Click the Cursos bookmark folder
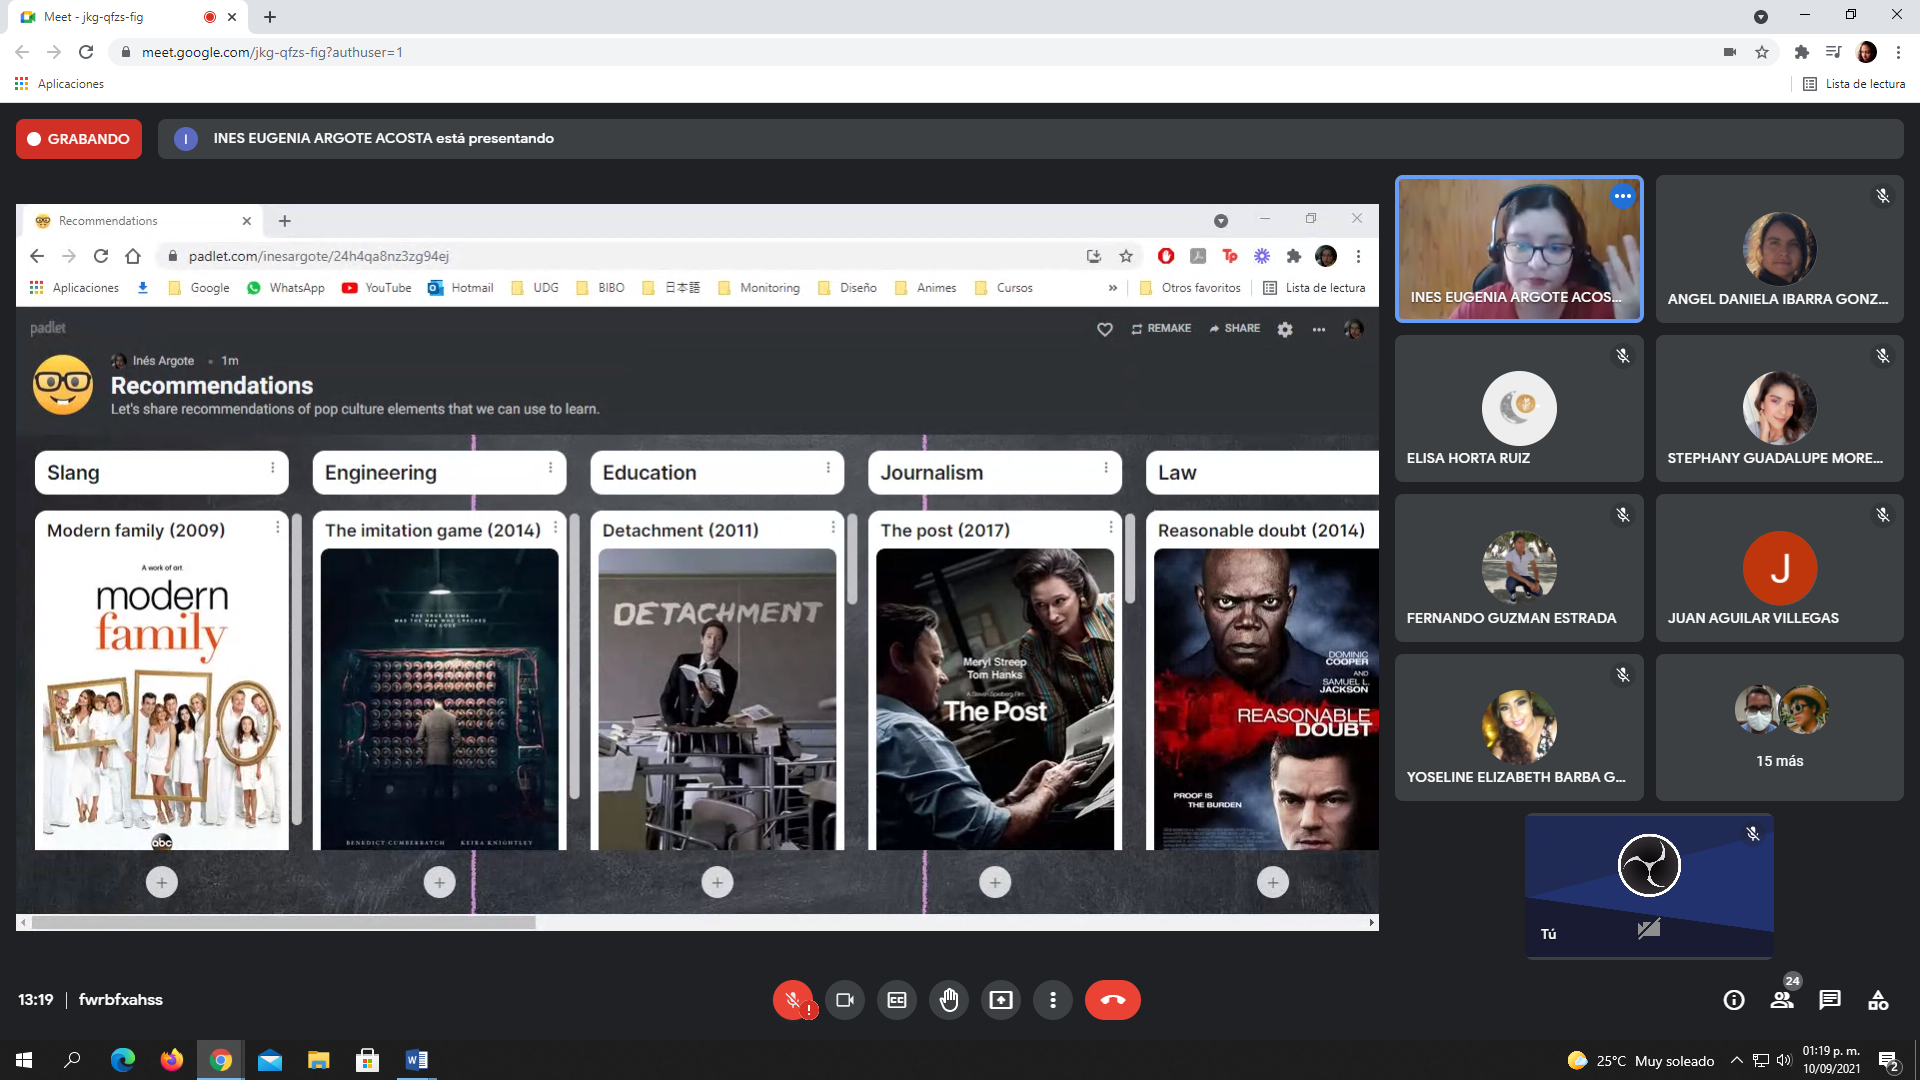The height and width of the screenshot is (1080, 1920). 1004,288
